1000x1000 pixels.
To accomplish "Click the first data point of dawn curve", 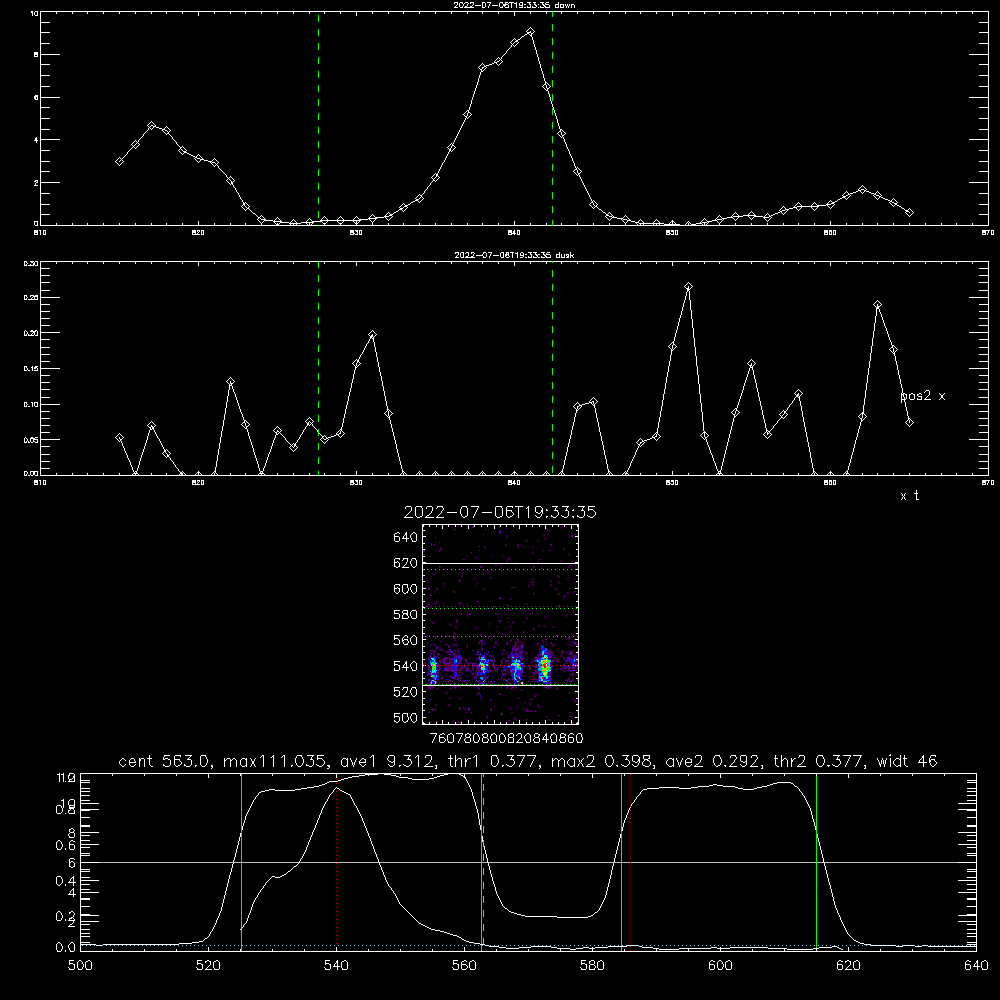I will (119, 161).
